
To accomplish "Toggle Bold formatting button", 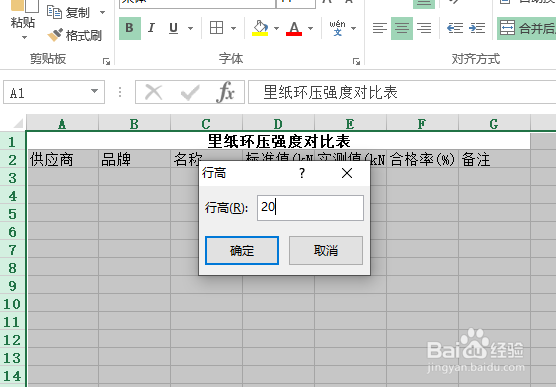I will tap(130, 28).
